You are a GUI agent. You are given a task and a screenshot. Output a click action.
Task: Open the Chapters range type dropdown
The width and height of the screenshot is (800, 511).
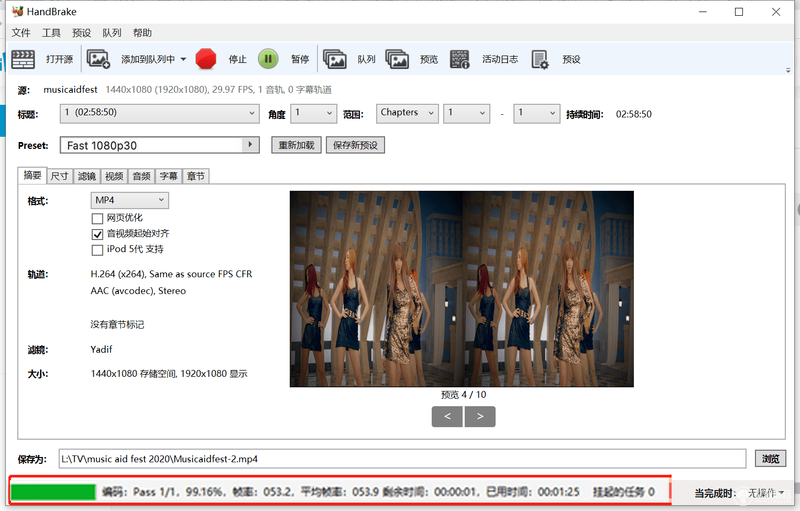(x=407, y=113)
